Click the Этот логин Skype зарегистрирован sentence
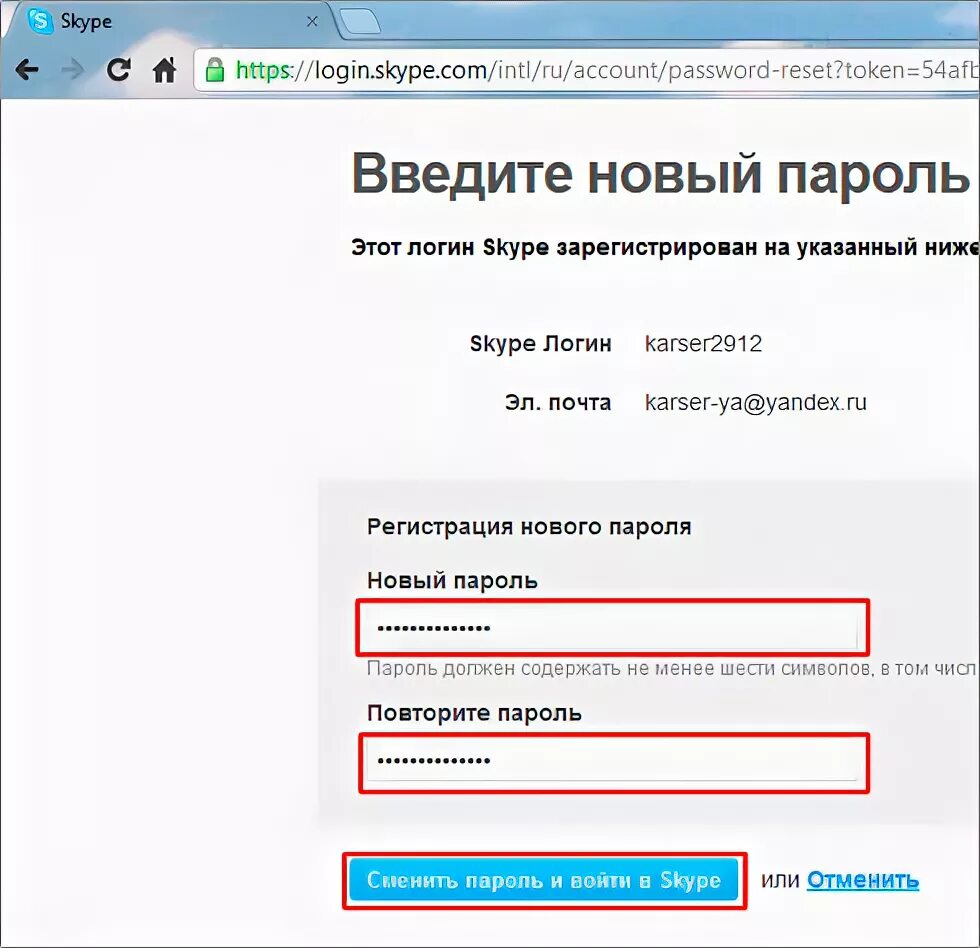 tap(665, 247)
